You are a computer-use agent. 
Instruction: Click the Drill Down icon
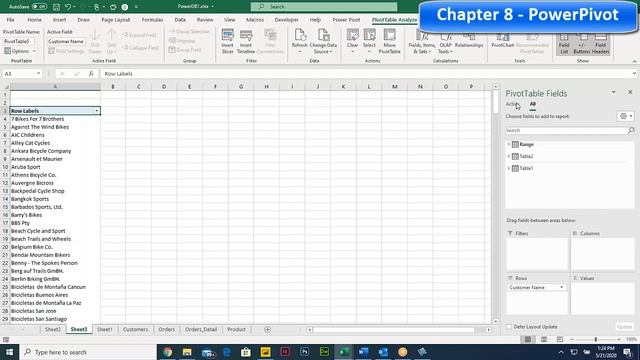coord(95,41)
